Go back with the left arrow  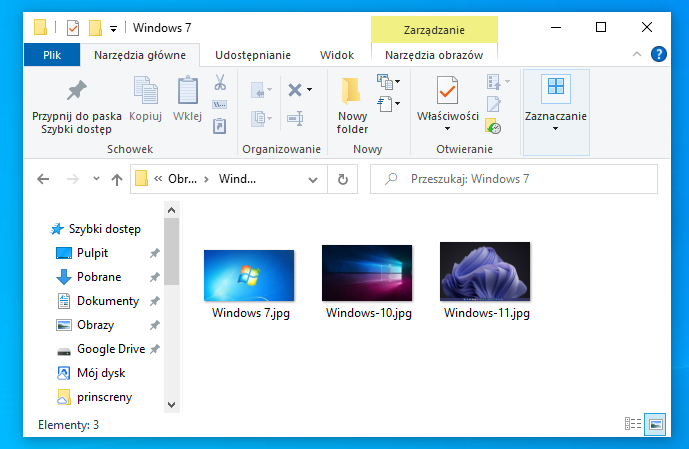pos(43,179)
